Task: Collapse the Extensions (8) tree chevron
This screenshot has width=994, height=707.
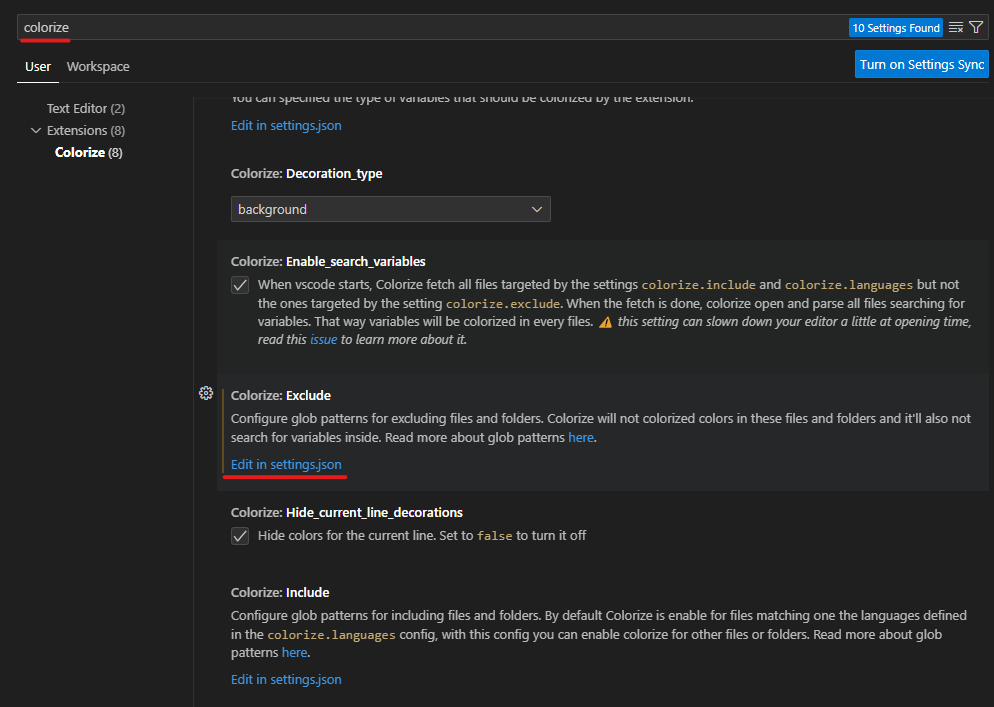Action: 36,130
